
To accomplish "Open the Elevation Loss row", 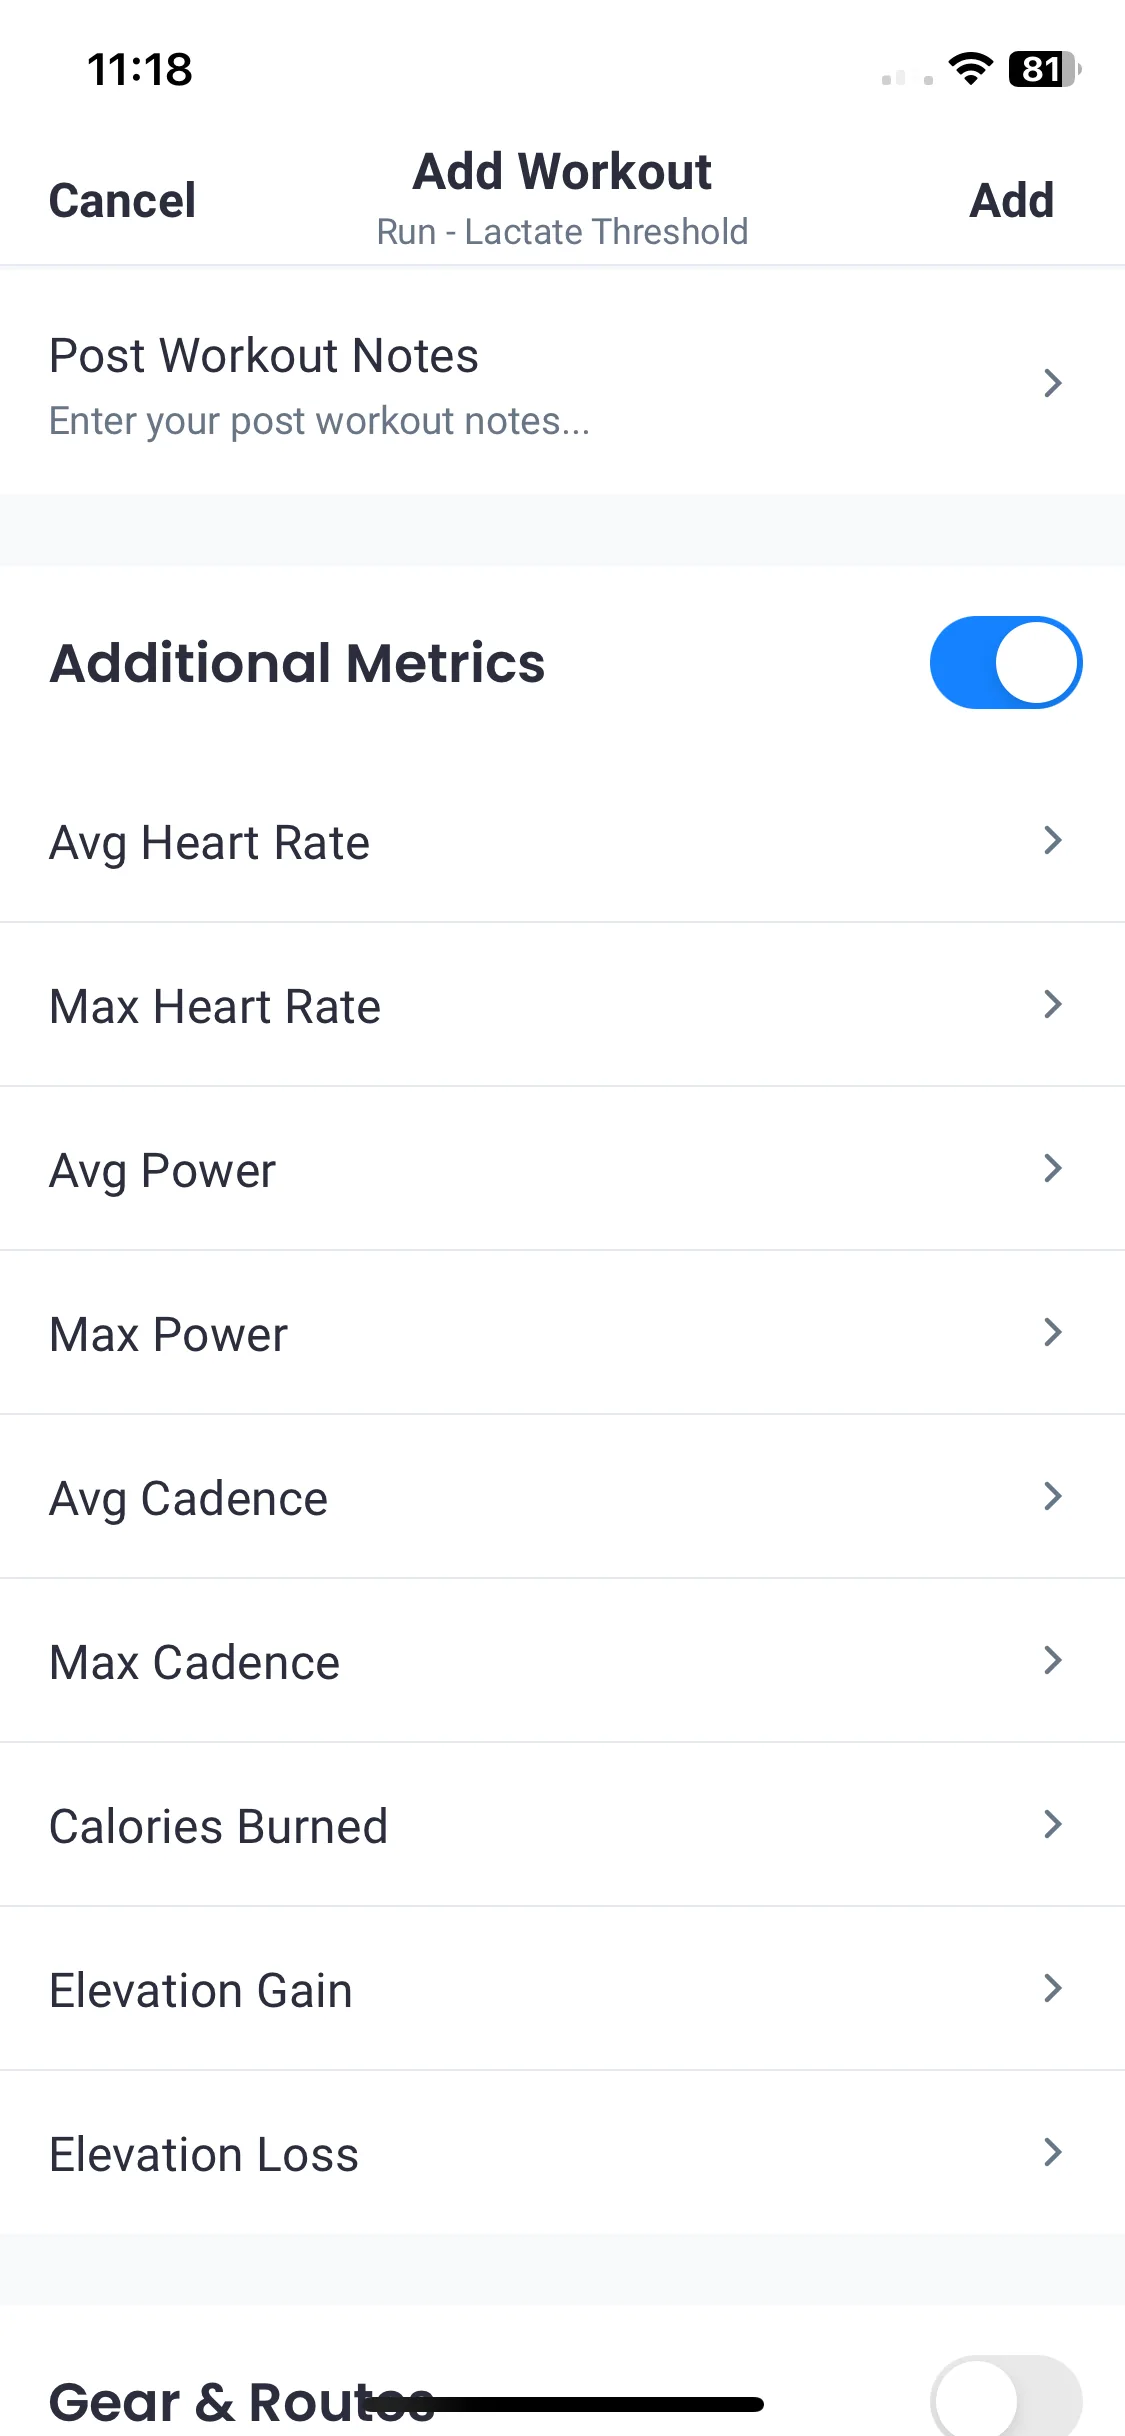I will 562,2153.
